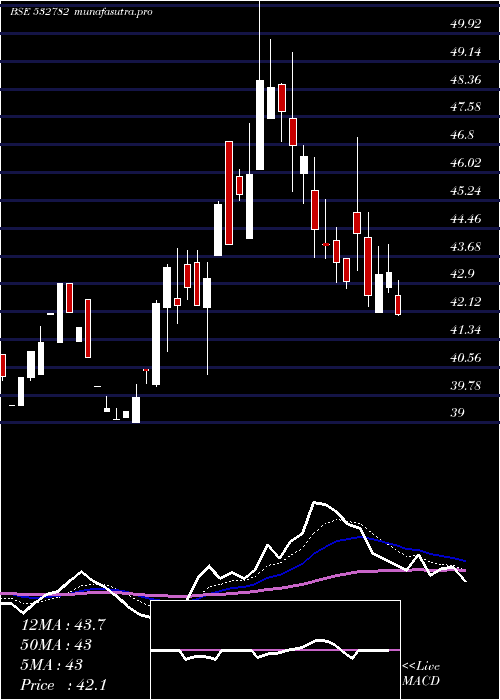500x700 pixels.
Task: Click the munafasutra.pro header text
Action: [x=113, y=12]
